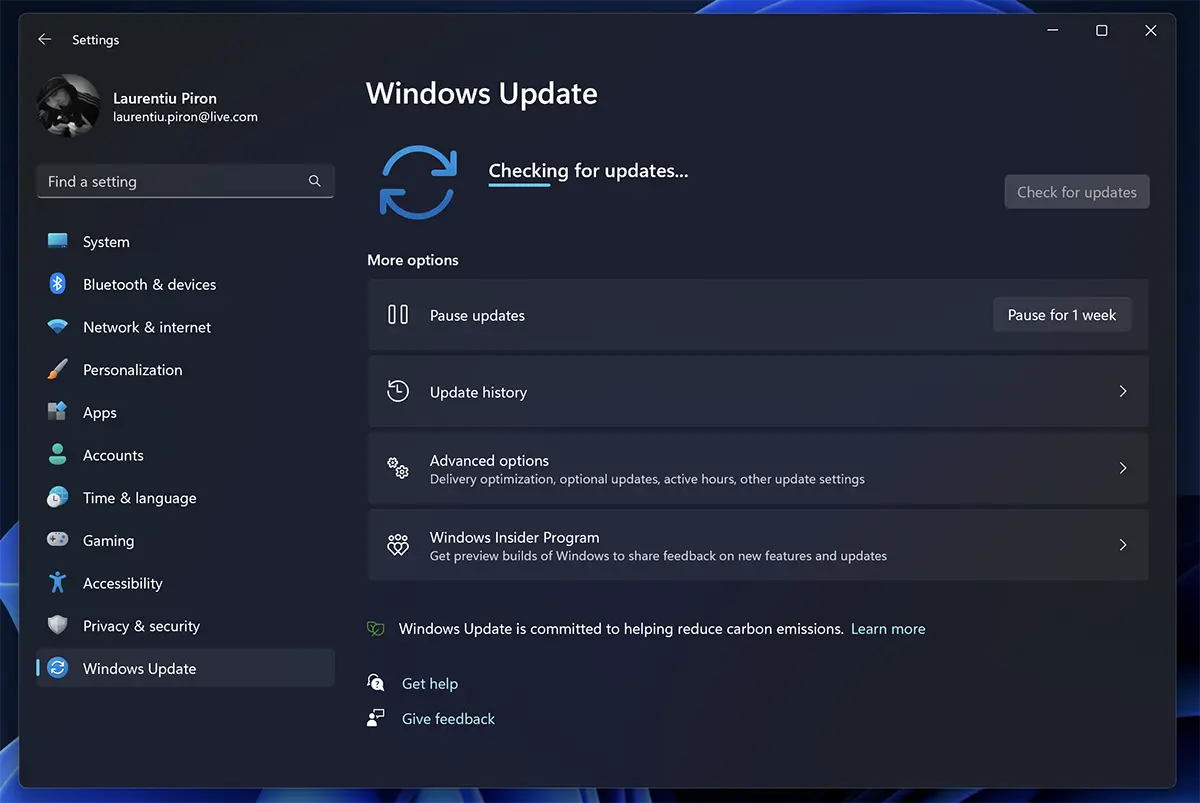Click the Apps icon in sidebar
This screenshot has height=803, width=1200.
[x=58, y=412]
